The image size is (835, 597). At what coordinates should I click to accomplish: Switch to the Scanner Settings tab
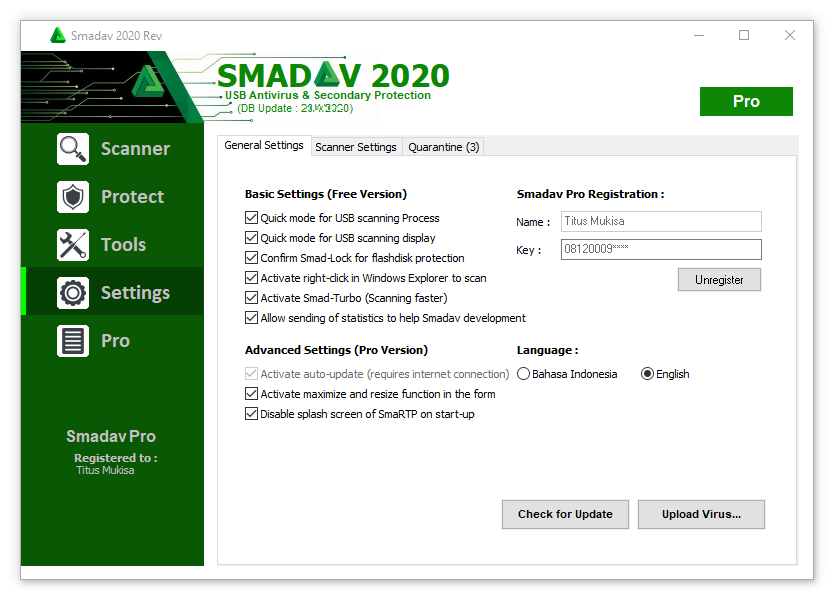point(356,147)
